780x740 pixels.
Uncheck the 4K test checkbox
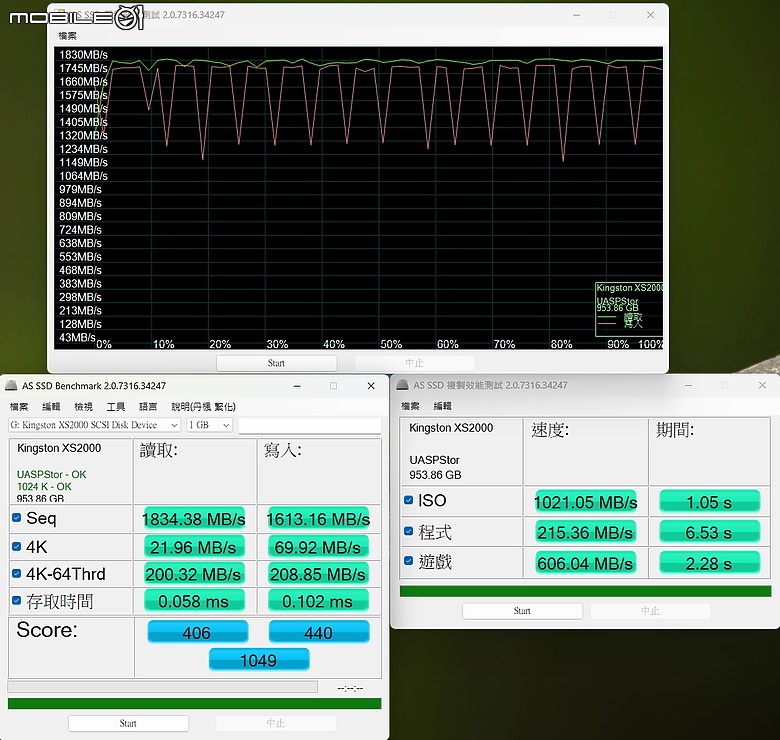click(x=16, y=547)
